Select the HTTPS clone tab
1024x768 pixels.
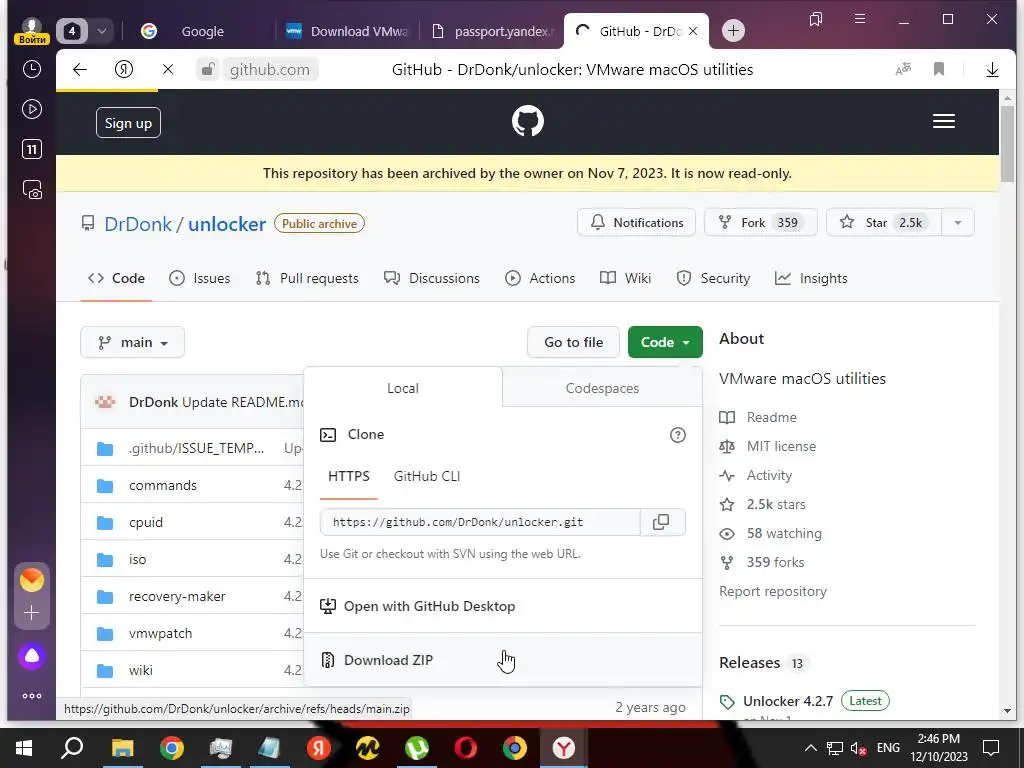349,477
